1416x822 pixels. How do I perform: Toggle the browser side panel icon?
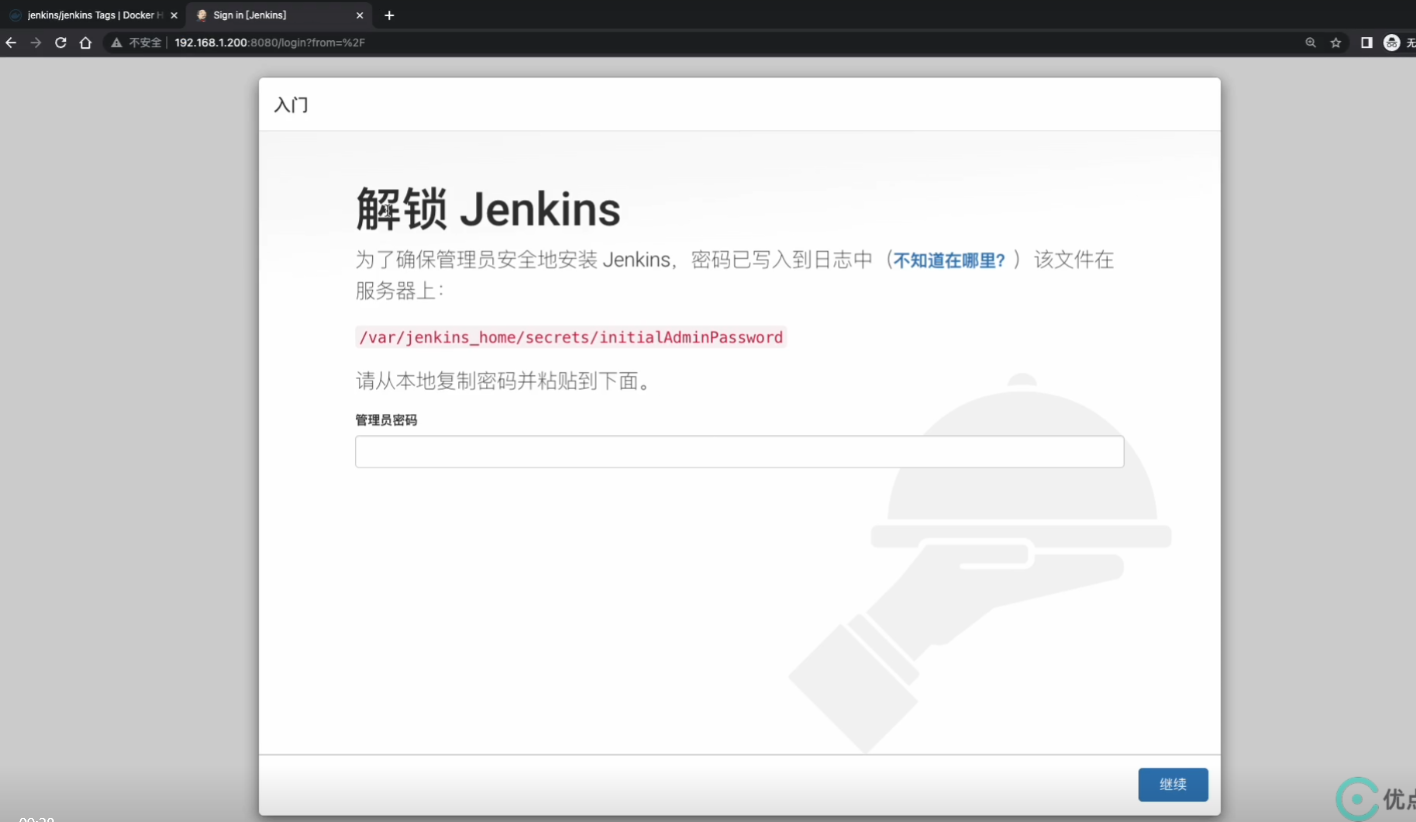1366,43
